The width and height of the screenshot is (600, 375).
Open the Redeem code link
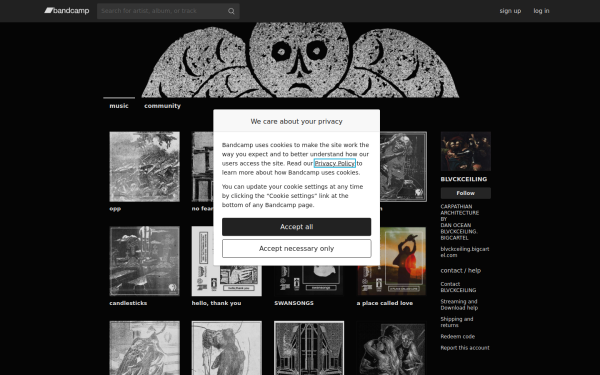(x=458, y=337)
